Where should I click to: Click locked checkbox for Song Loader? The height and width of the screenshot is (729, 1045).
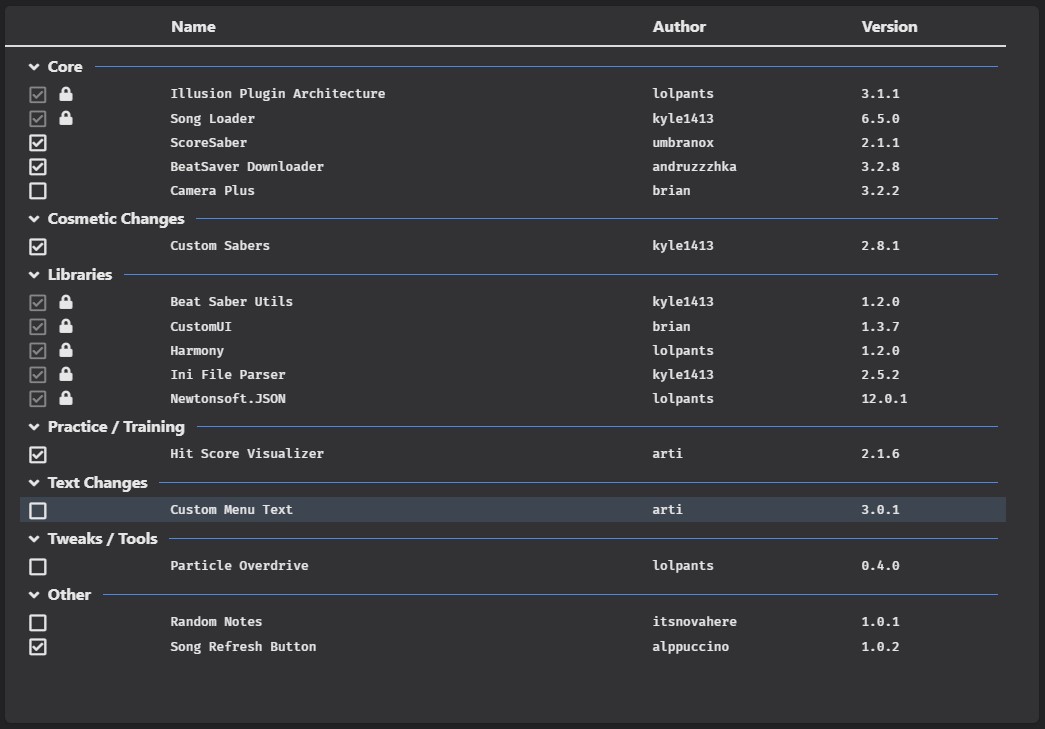(x=38, y=119)
